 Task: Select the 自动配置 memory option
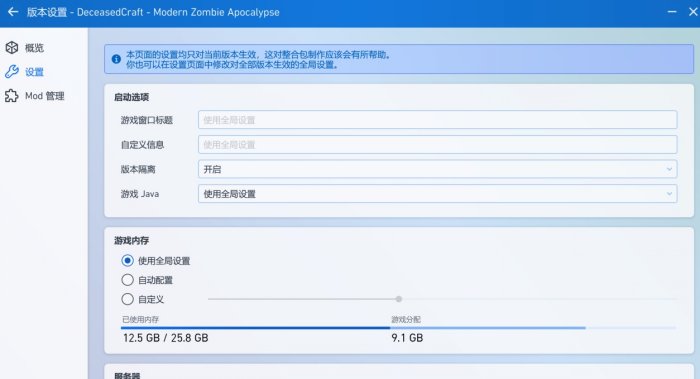127,280
